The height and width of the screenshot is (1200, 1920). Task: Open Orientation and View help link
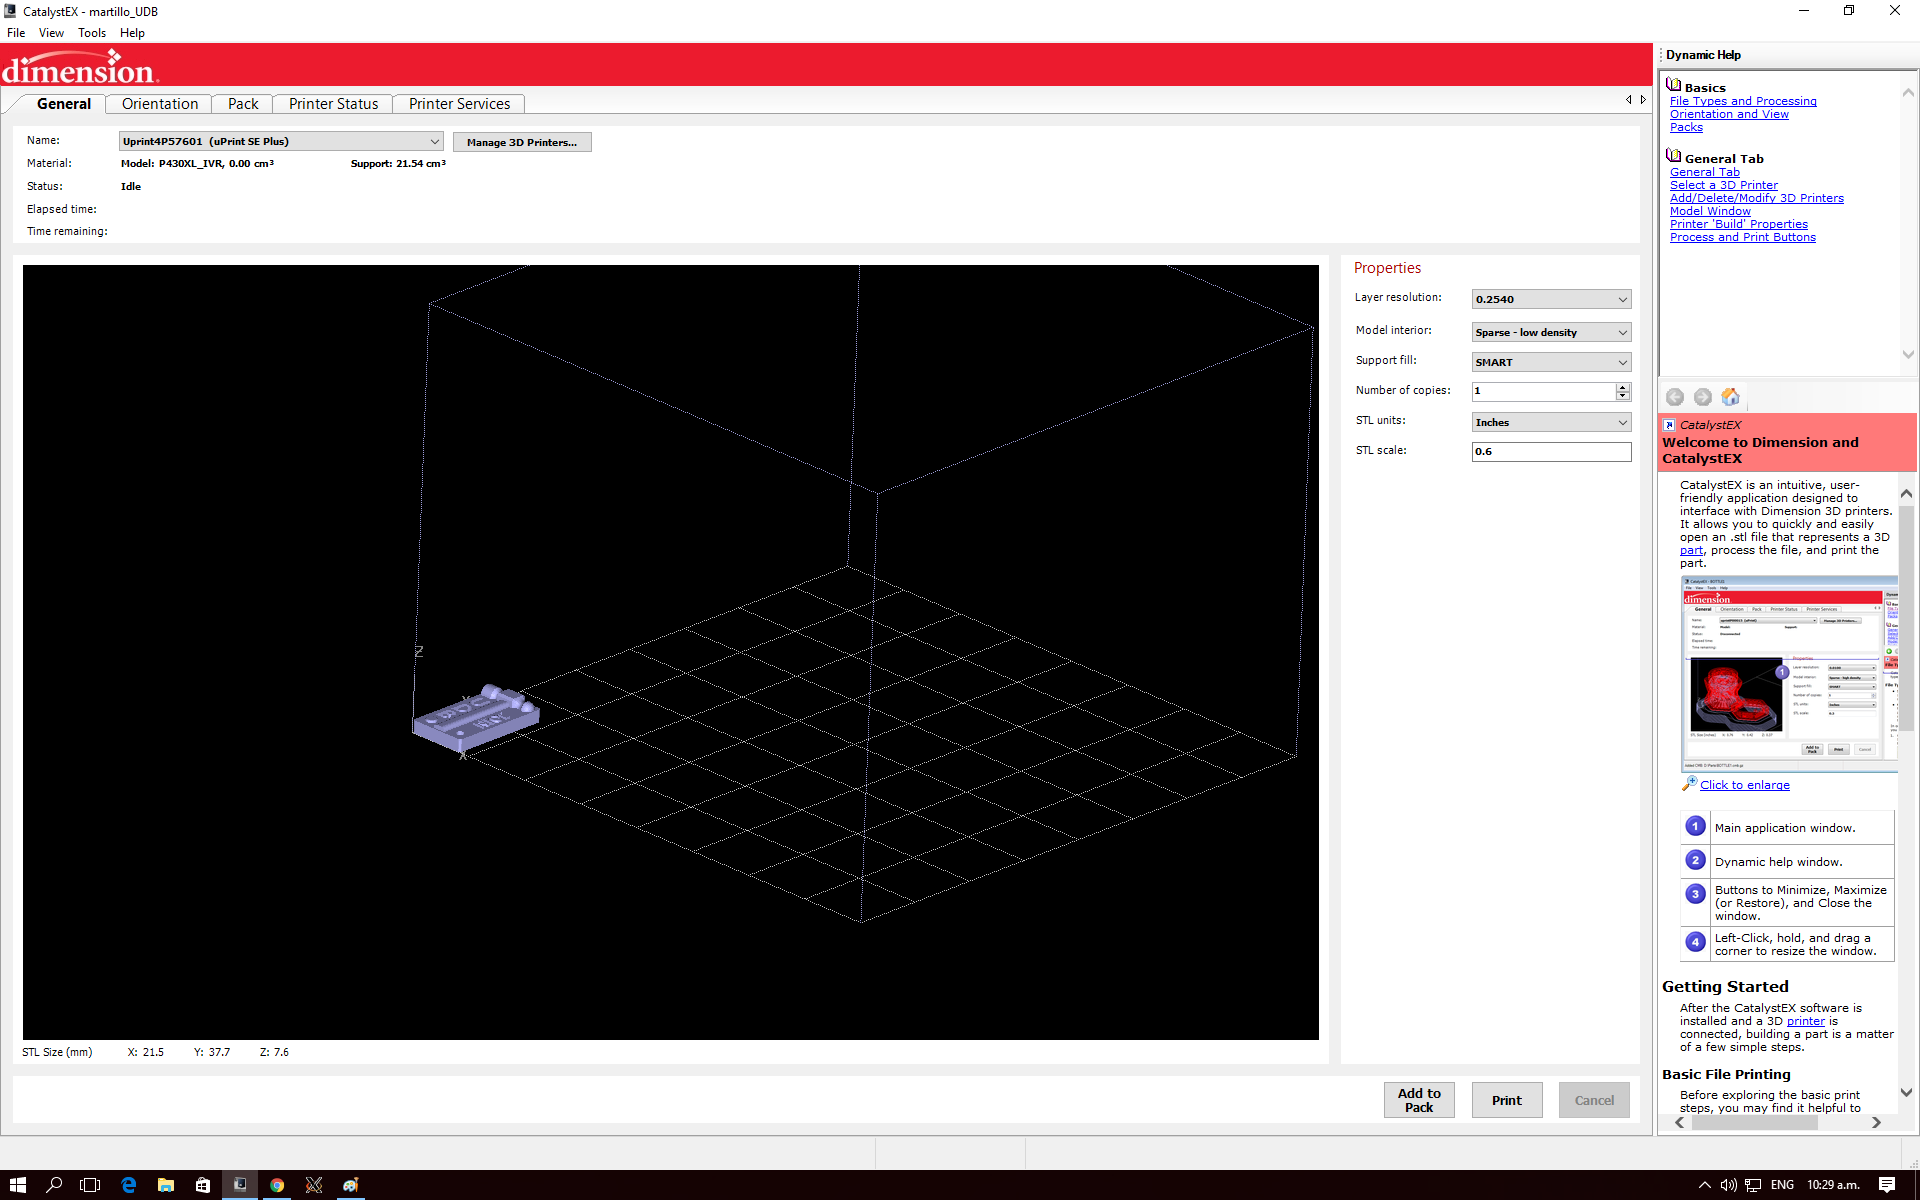tap(1729, 114)
